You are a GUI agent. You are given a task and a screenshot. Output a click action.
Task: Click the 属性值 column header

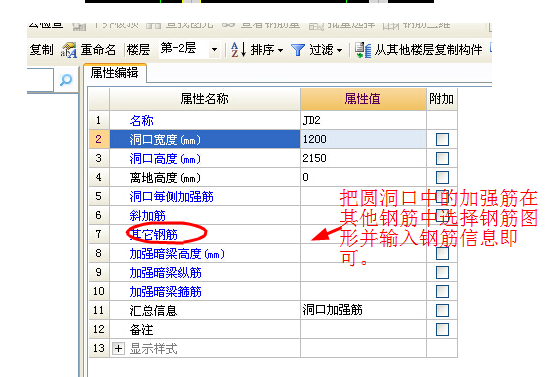point(363,99)
